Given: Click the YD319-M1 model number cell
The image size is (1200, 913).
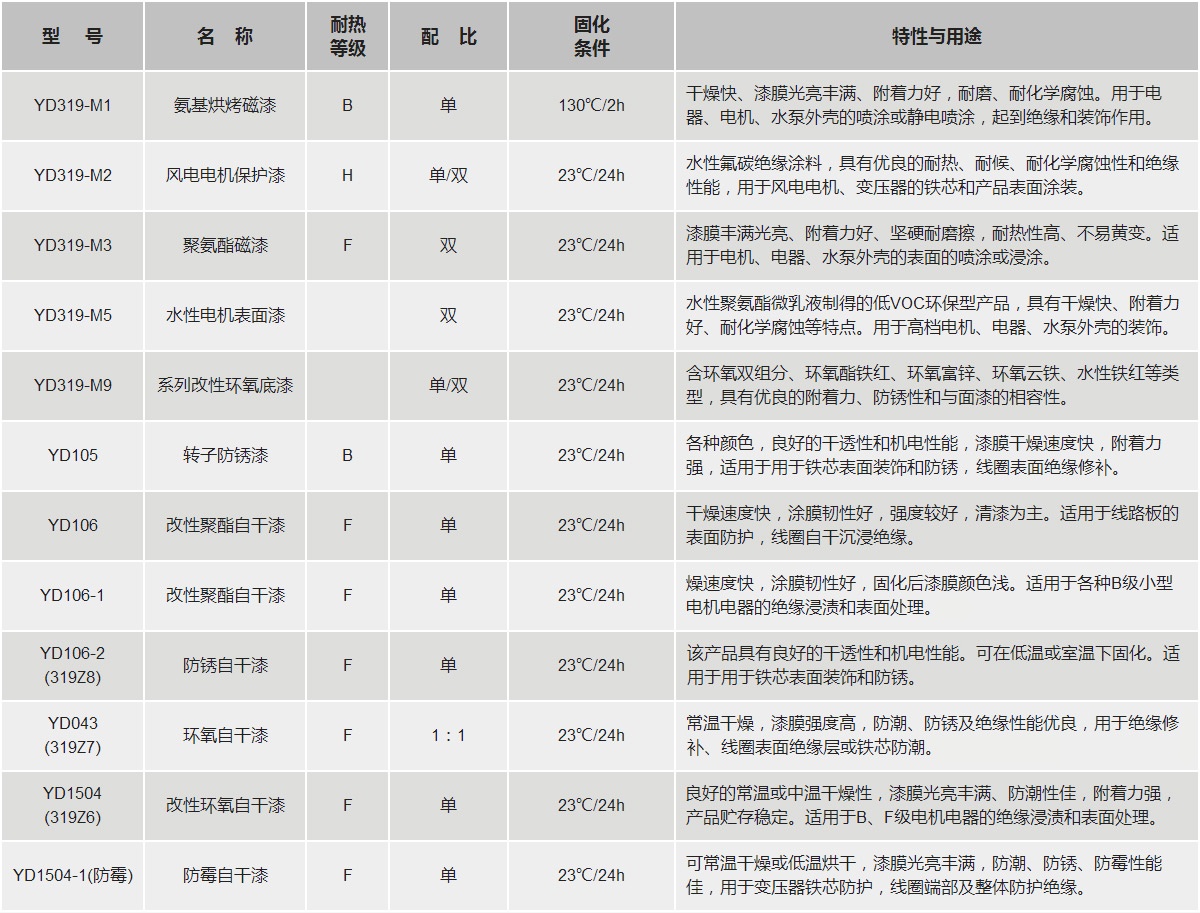Looking at the screenshot, I should click(x=71, y=104).
